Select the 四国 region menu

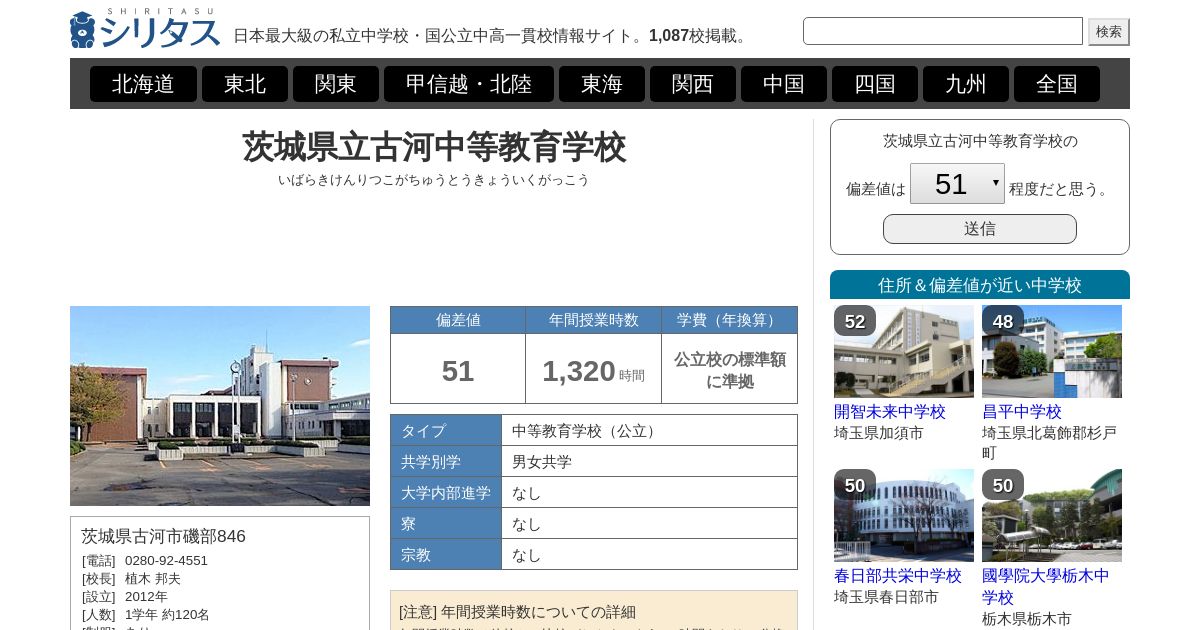[x=875, y=84]
